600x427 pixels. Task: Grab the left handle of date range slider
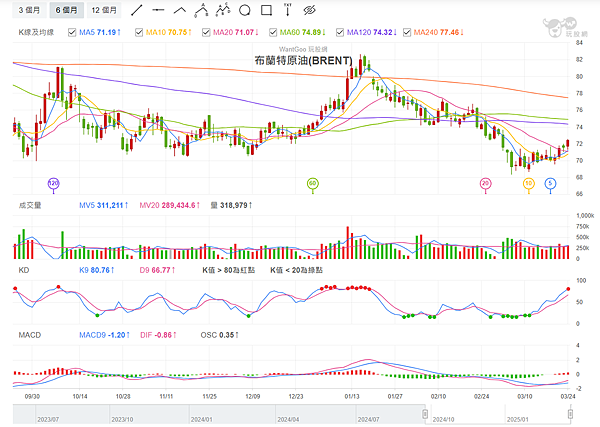click(425, 414)
